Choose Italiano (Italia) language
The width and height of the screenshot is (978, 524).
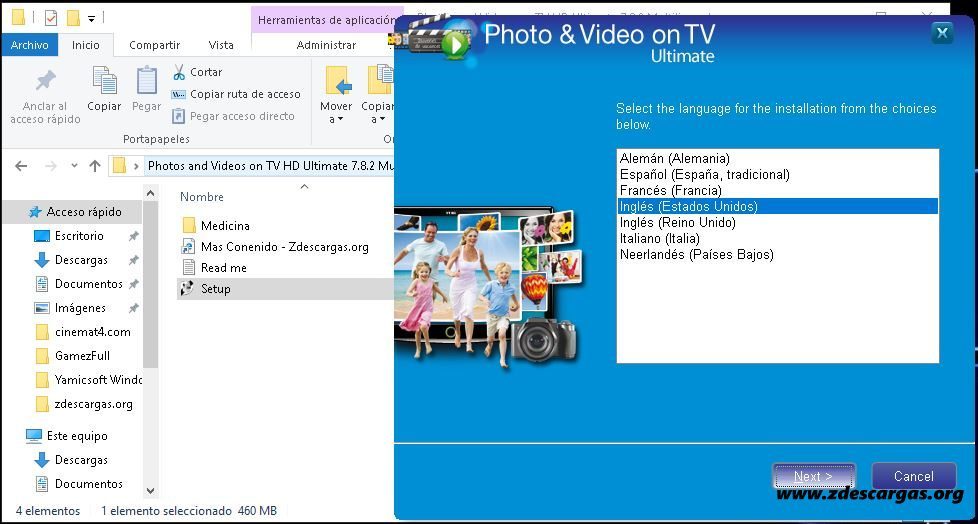pyautogui.click(x=659, y=238)
